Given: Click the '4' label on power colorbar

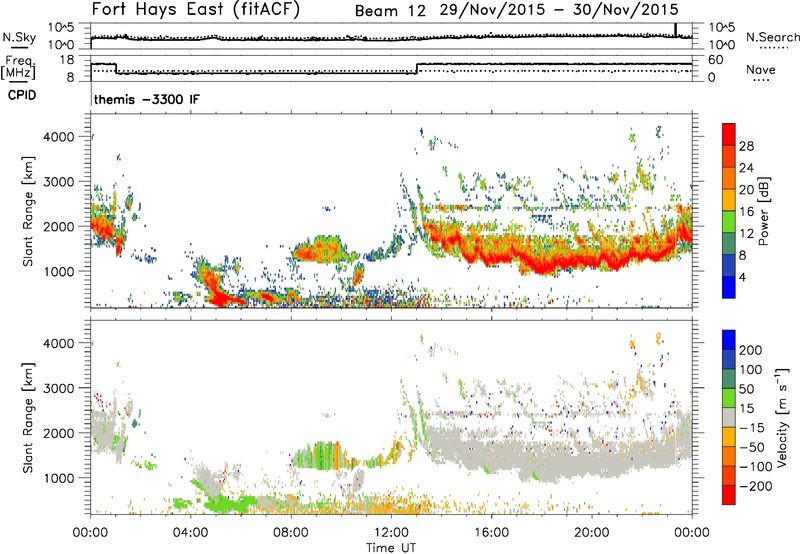Looking at the screenshot, I should (x=742, y=277).
